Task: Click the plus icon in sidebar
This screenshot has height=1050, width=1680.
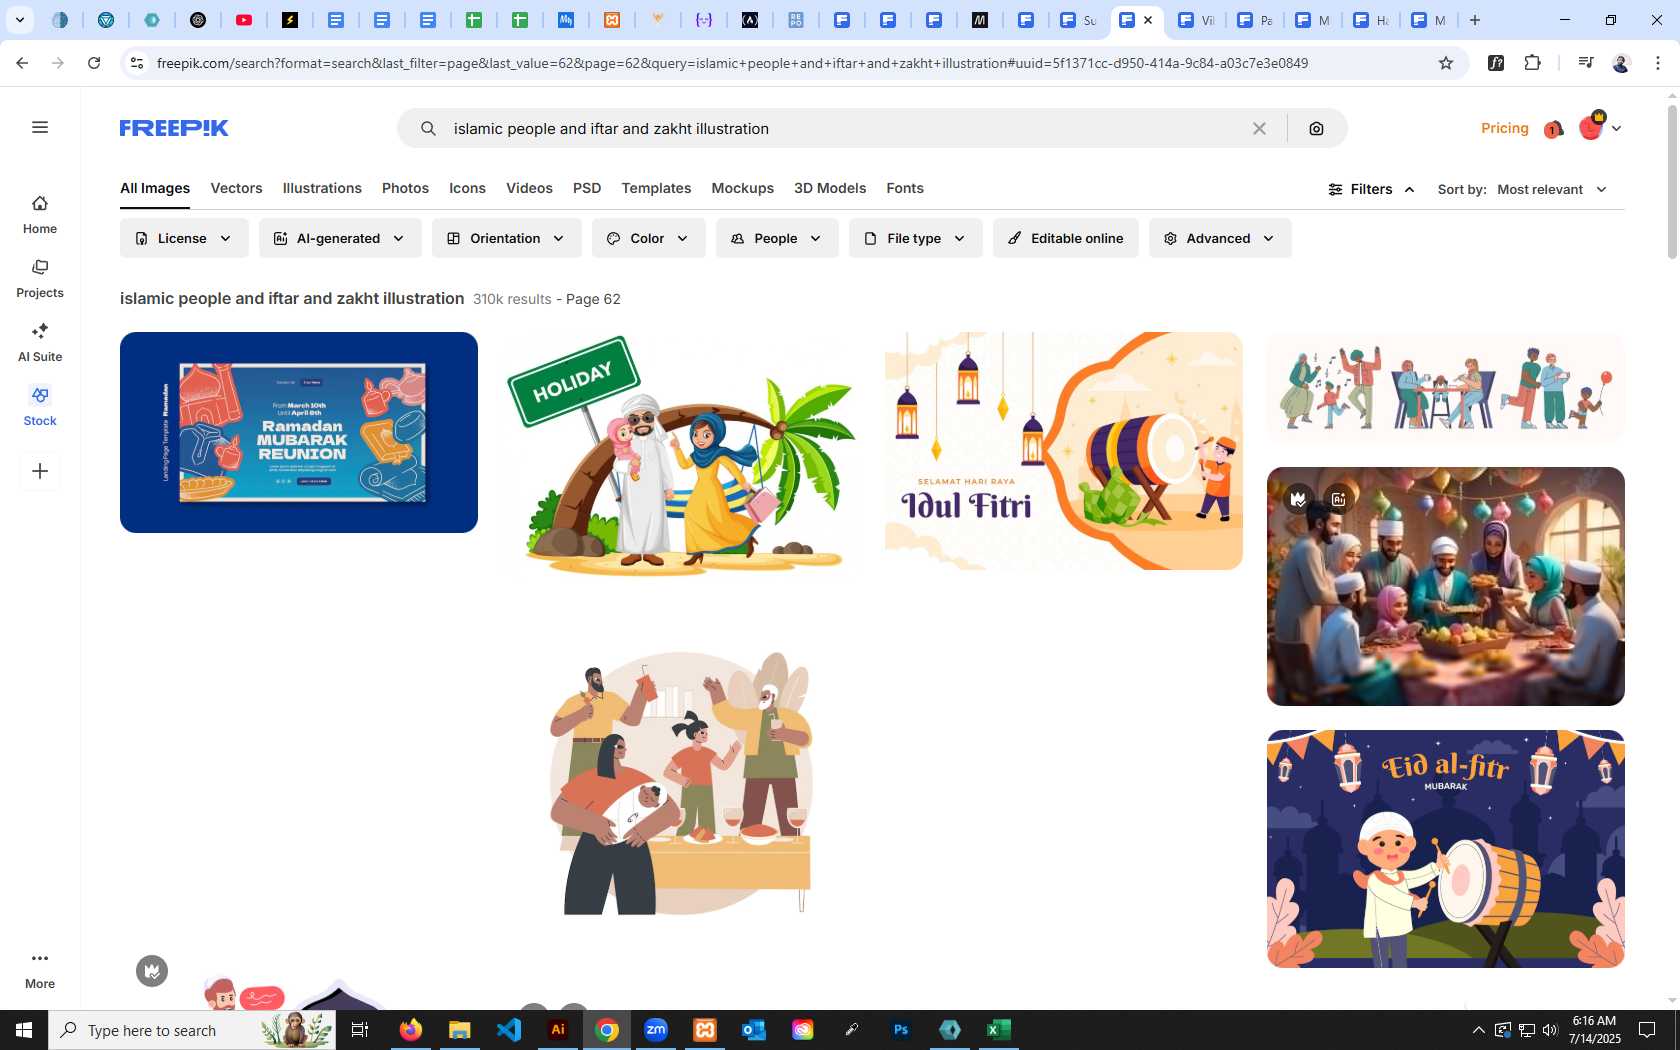Action: tap(40, 471)
